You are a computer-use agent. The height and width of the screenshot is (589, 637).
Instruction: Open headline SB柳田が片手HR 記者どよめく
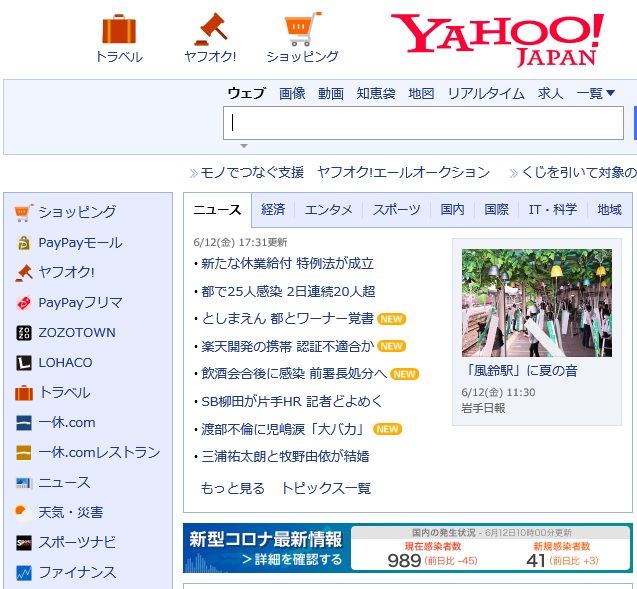(x=292, y=401)
